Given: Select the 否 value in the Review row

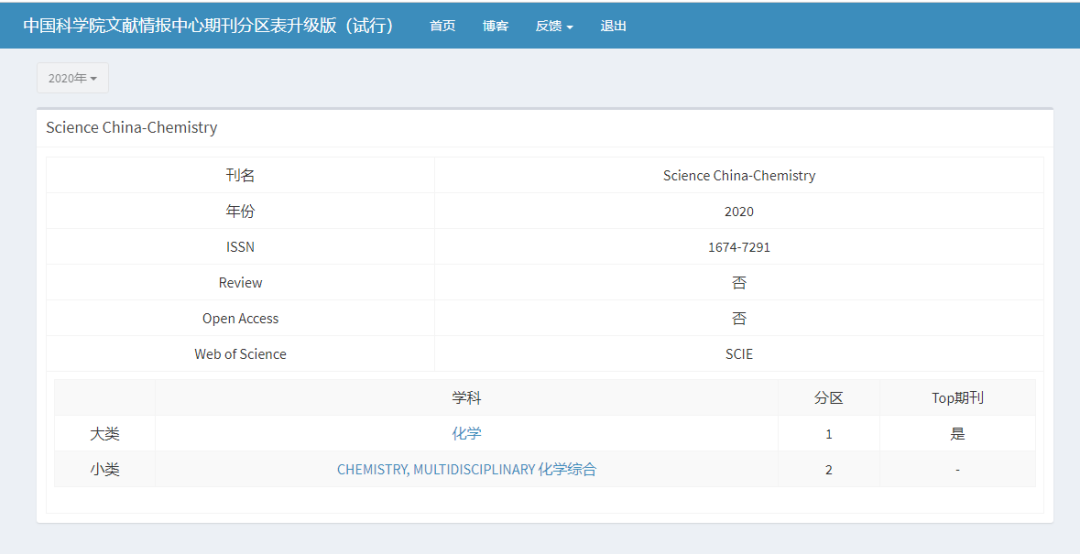Looking at the screenshot, I should 739,283.
